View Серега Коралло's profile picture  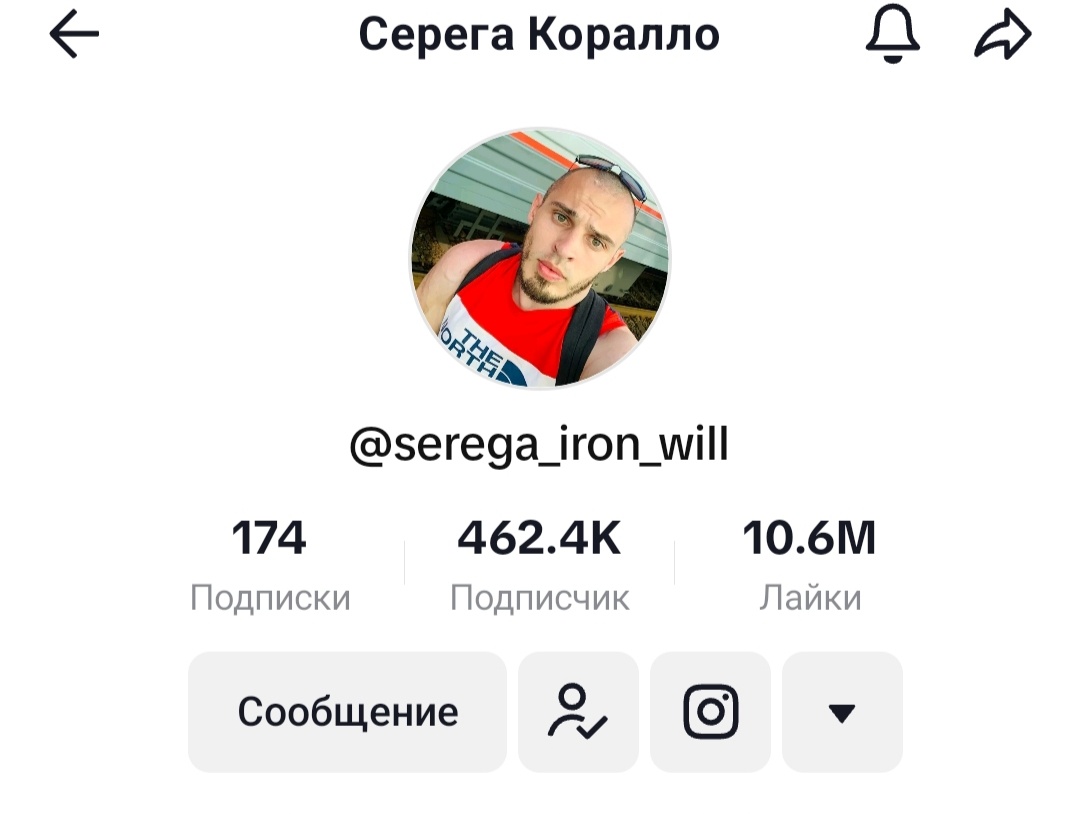(540, 259)
